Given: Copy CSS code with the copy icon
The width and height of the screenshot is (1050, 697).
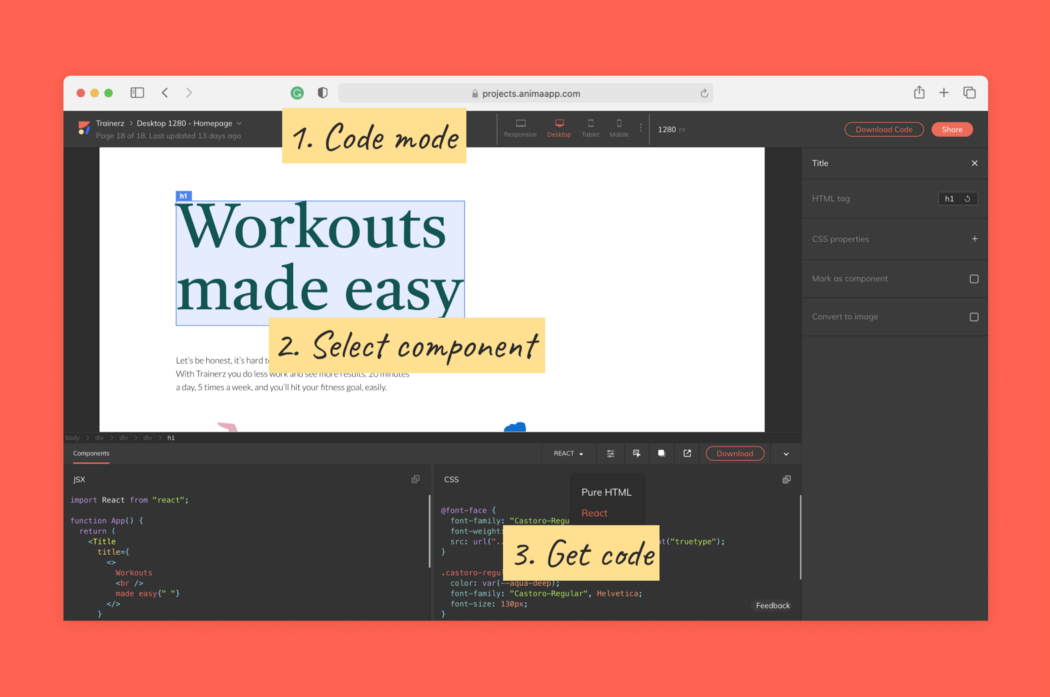Looking at the screenshot, I should [786, 480].
